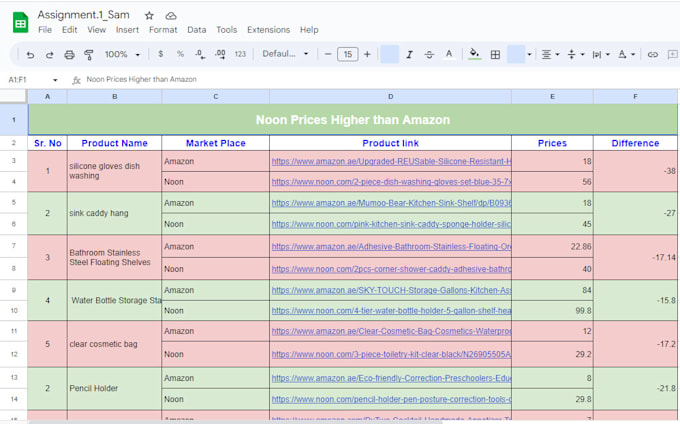Format cells as currency
680x424 pixels.
point(160,54)
